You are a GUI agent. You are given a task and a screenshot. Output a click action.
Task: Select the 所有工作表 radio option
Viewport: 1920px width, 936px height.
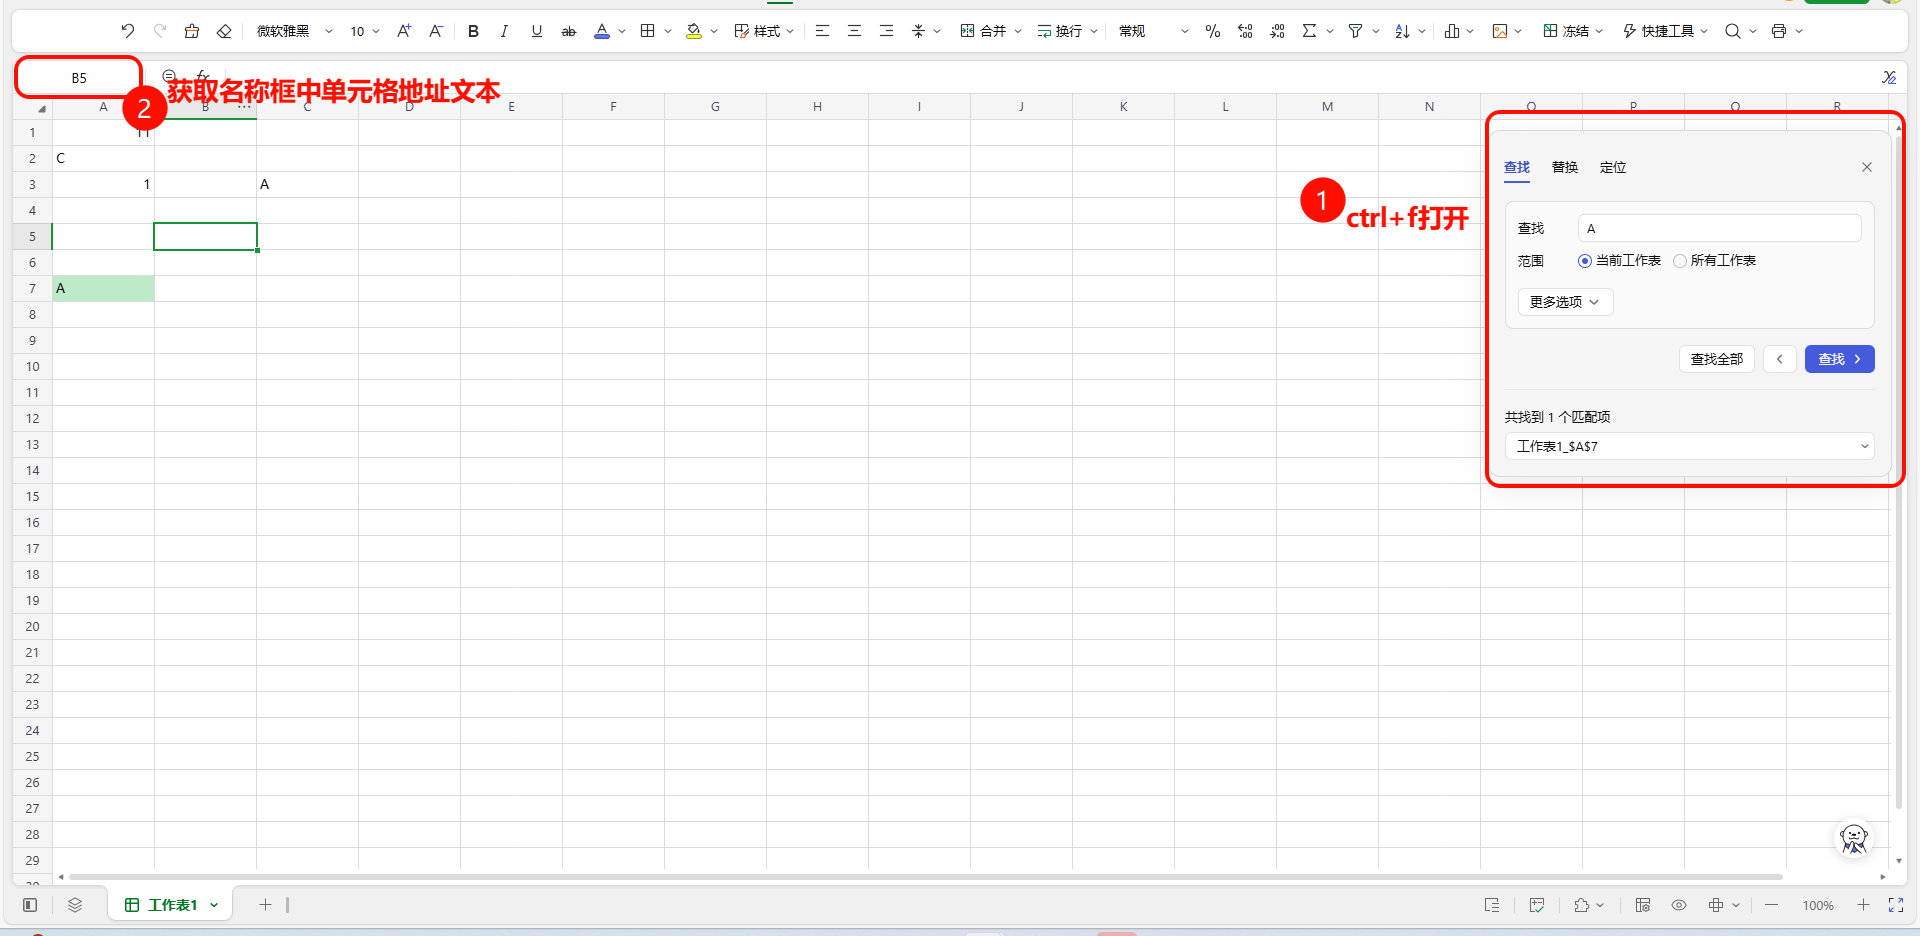[x=1680, y=261]
